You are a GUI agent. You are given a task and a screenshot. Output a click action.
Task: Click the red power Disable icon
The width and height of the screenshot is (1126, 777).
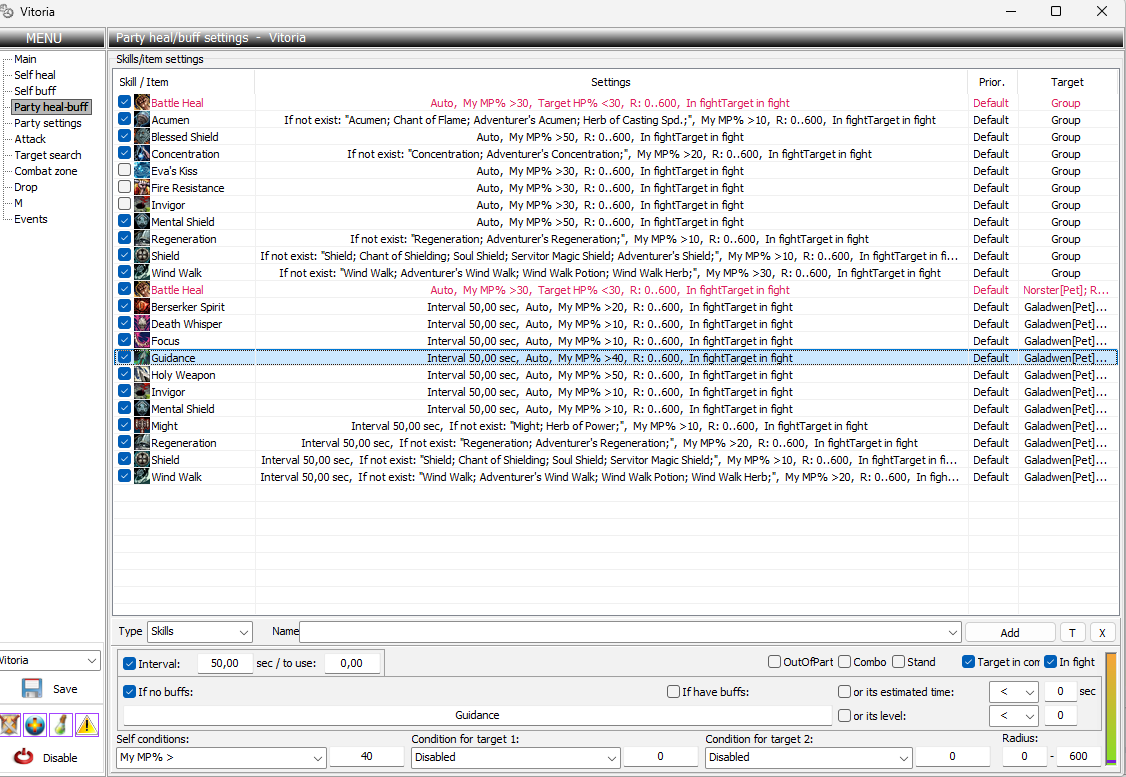pos(24,757)
